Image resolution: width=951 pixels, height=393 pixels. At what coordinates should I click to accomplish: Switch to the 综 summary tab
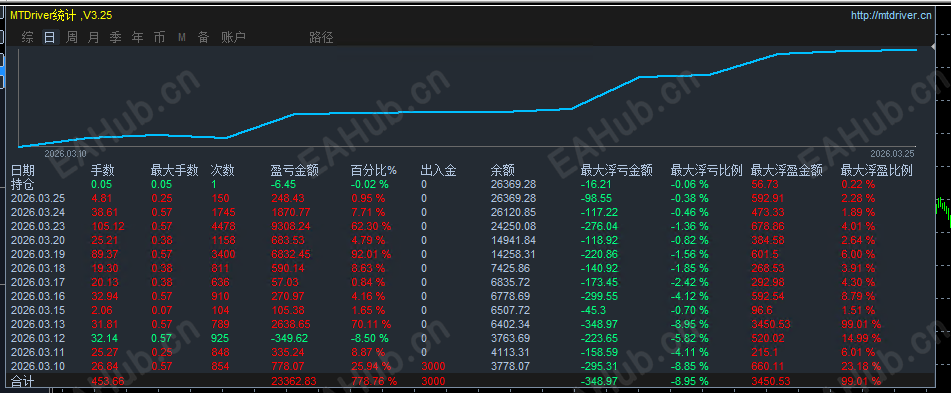27,38
